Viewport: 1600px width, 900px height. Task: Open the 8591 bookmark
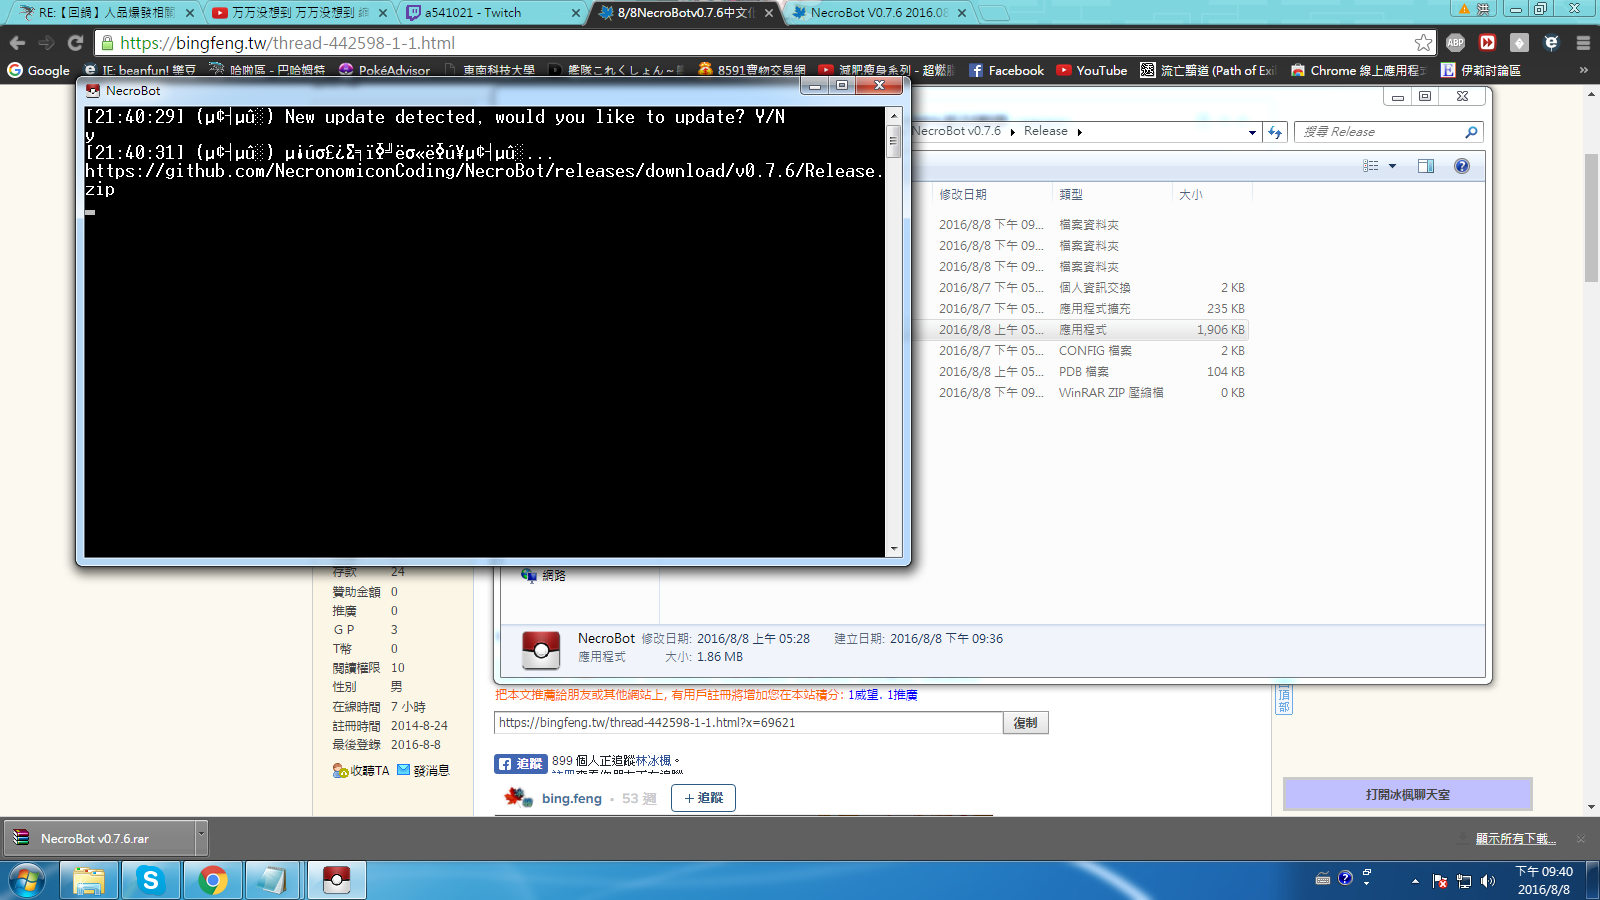pyautogui.click(x=752, y=70)
